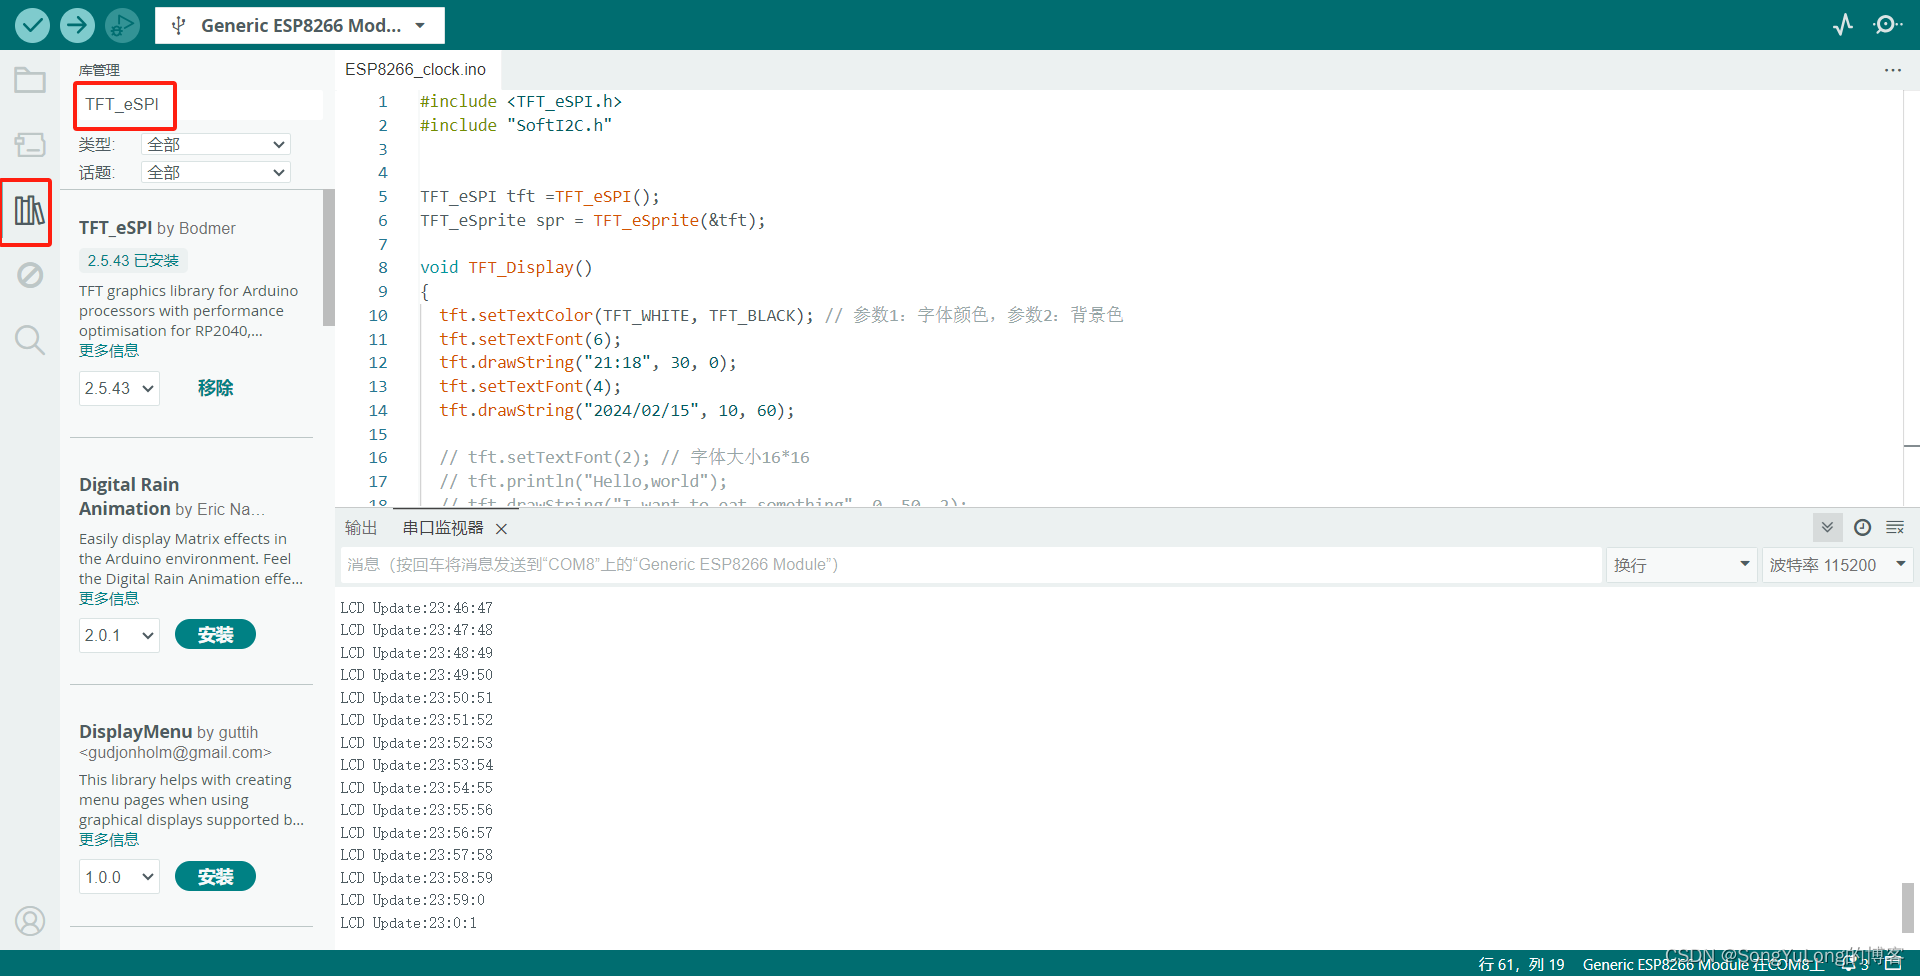The height and width of the screenshot is (976, 1920).
Task: Toggle the bottom panel from the status bar
Action: click(x=1893, y=964)
